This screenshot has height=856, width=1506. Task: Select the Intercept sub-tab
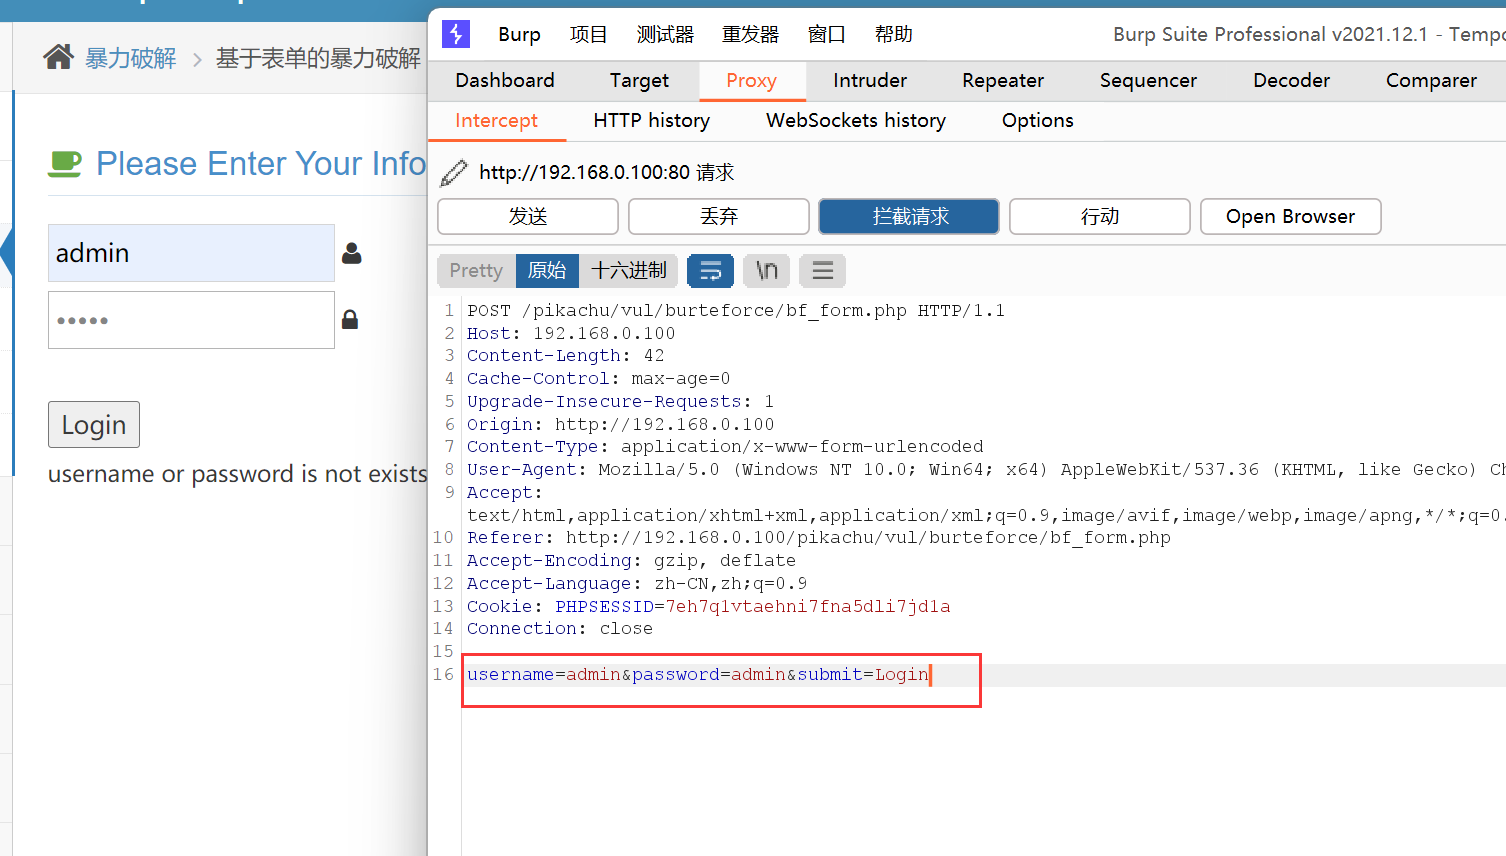click(496, 120)
